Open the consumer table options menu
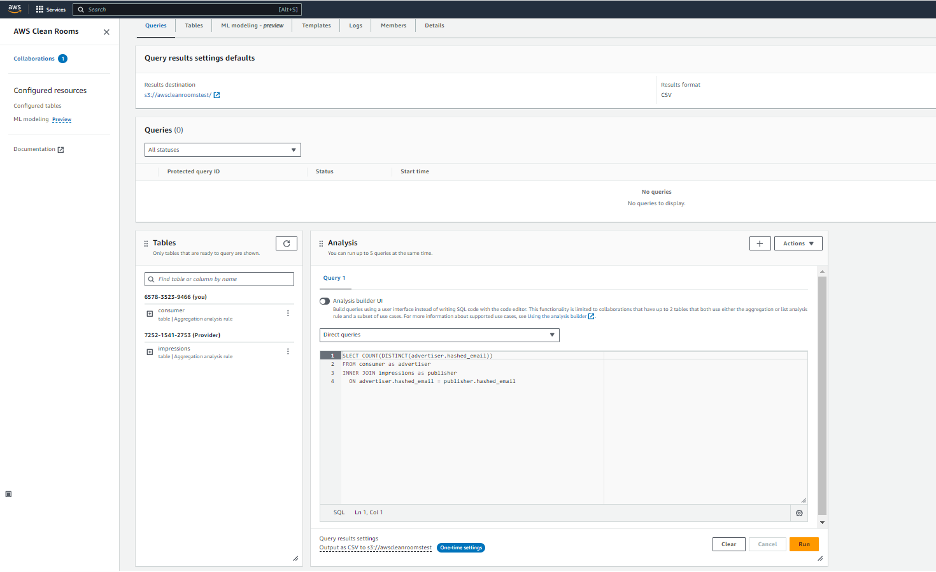The width and height of the screenshot is (936, 572). (288, 313)
